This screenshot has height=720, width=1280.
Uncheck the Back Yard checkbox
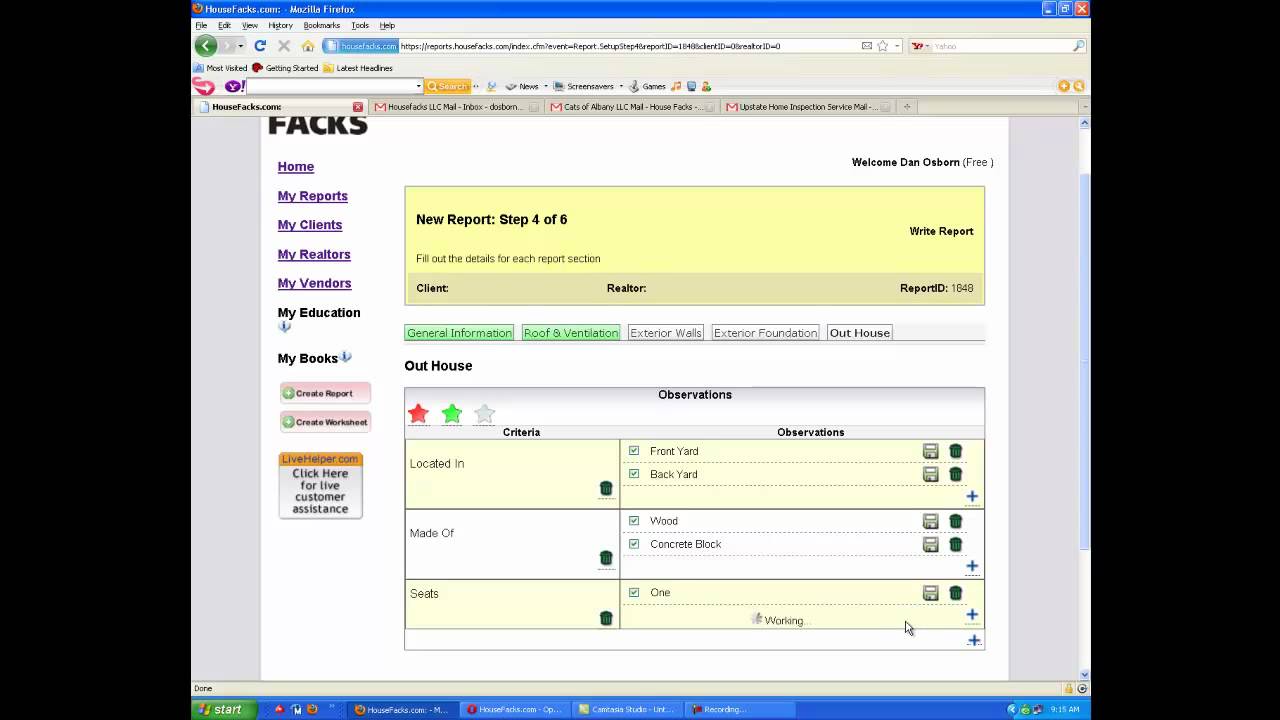tap(634, 474)
